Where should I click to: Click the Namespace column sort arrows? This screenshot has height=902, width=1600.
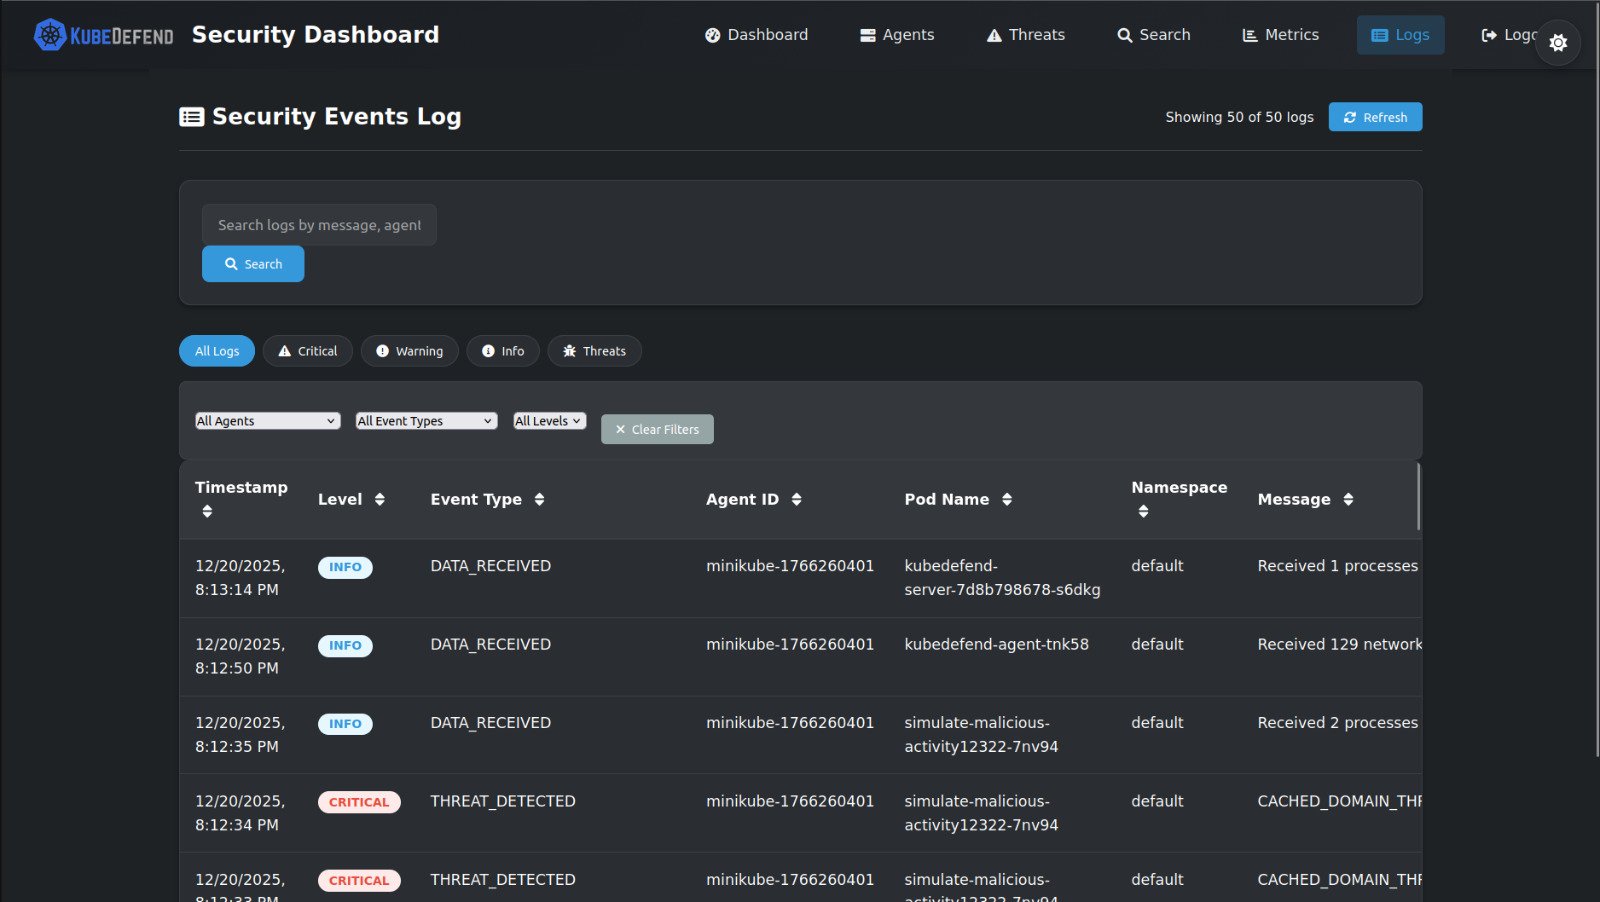[x=1143, y=512]
